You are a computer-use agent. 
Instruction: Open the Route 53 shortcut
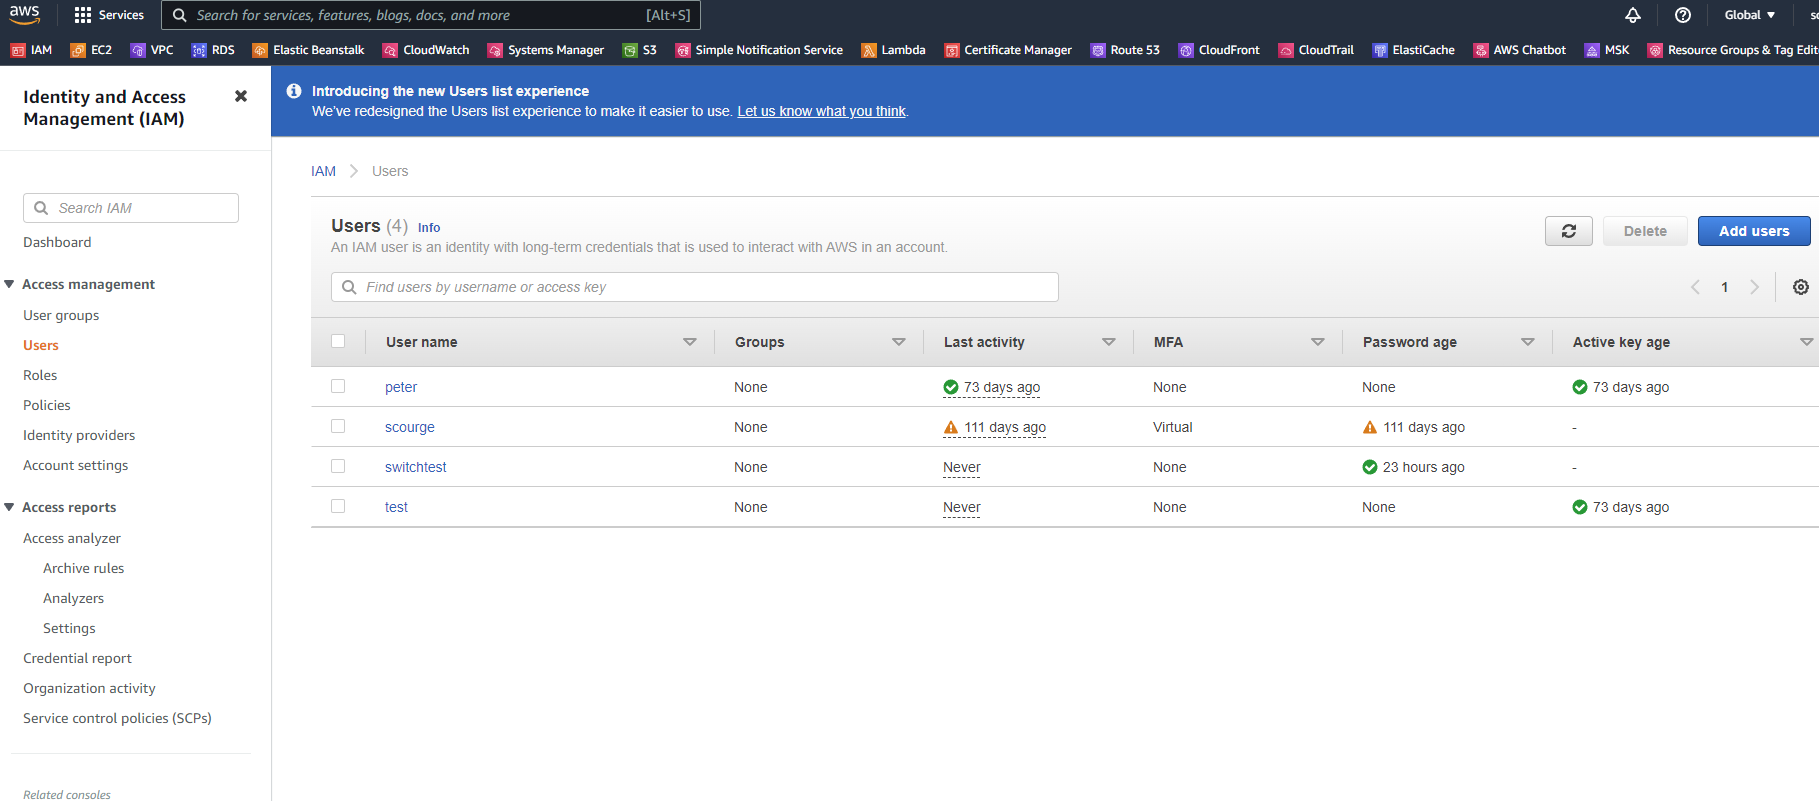click(1125, 50)
